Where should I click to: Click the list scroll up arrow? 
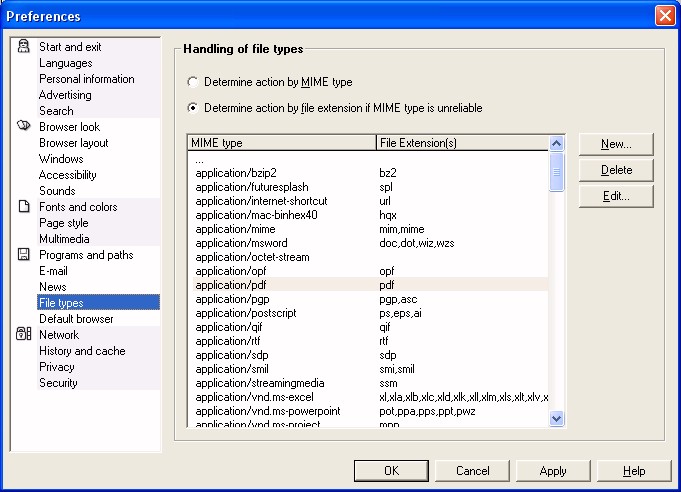click(556, 143)
